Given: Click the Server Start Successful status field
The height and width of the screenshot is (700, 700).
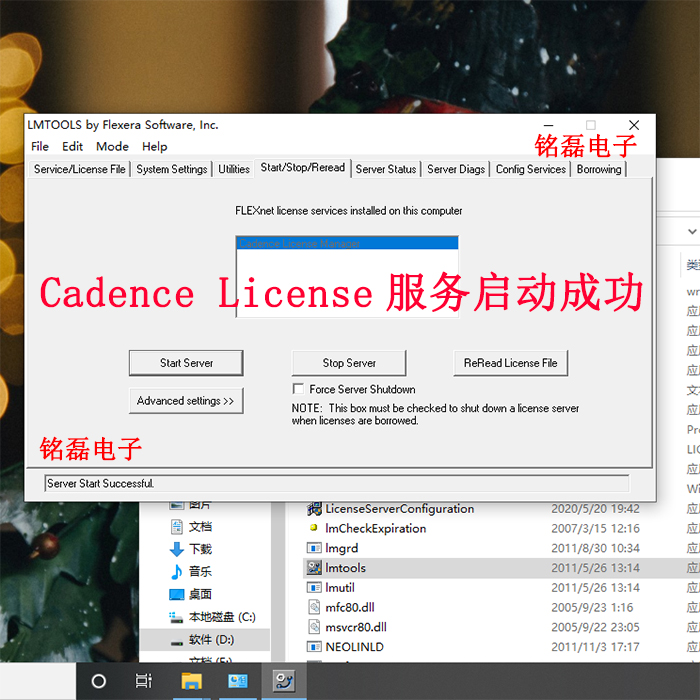Looking at the screenshot, I should pyautogui.click(x=337, y=483).
